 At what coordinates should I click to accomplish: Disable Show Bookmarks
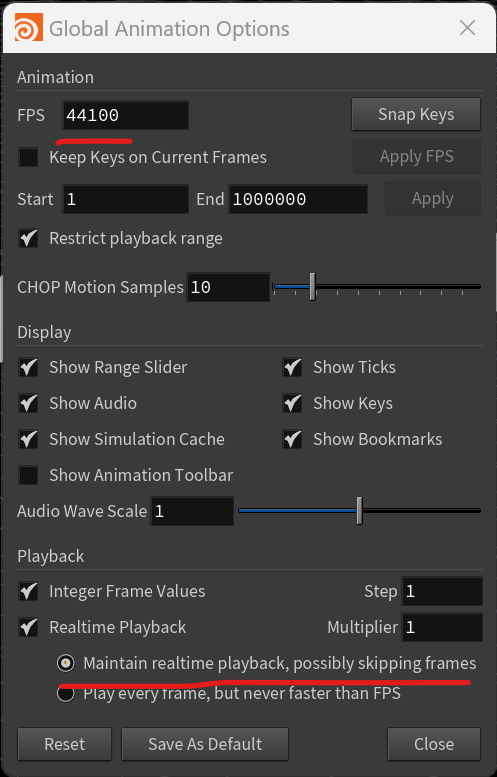coord(292,439)
